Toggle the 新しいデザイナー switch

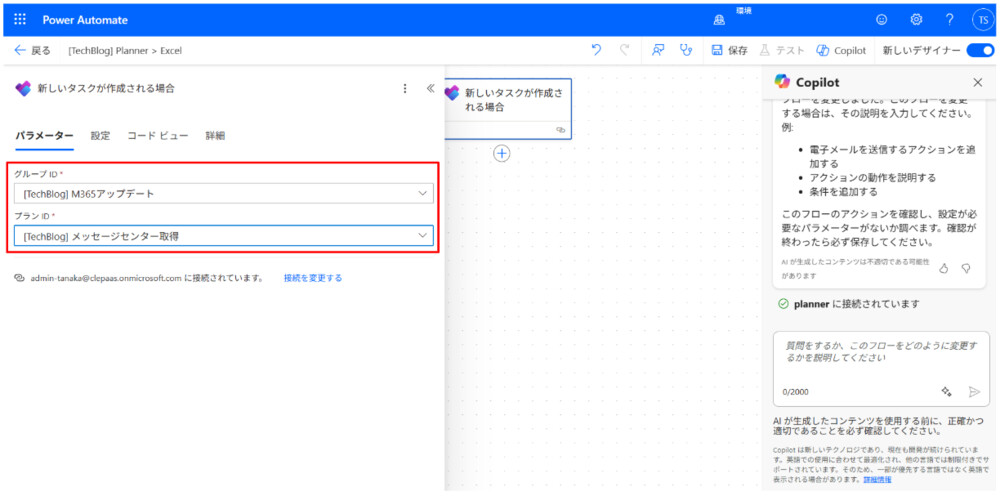(980, 50)
